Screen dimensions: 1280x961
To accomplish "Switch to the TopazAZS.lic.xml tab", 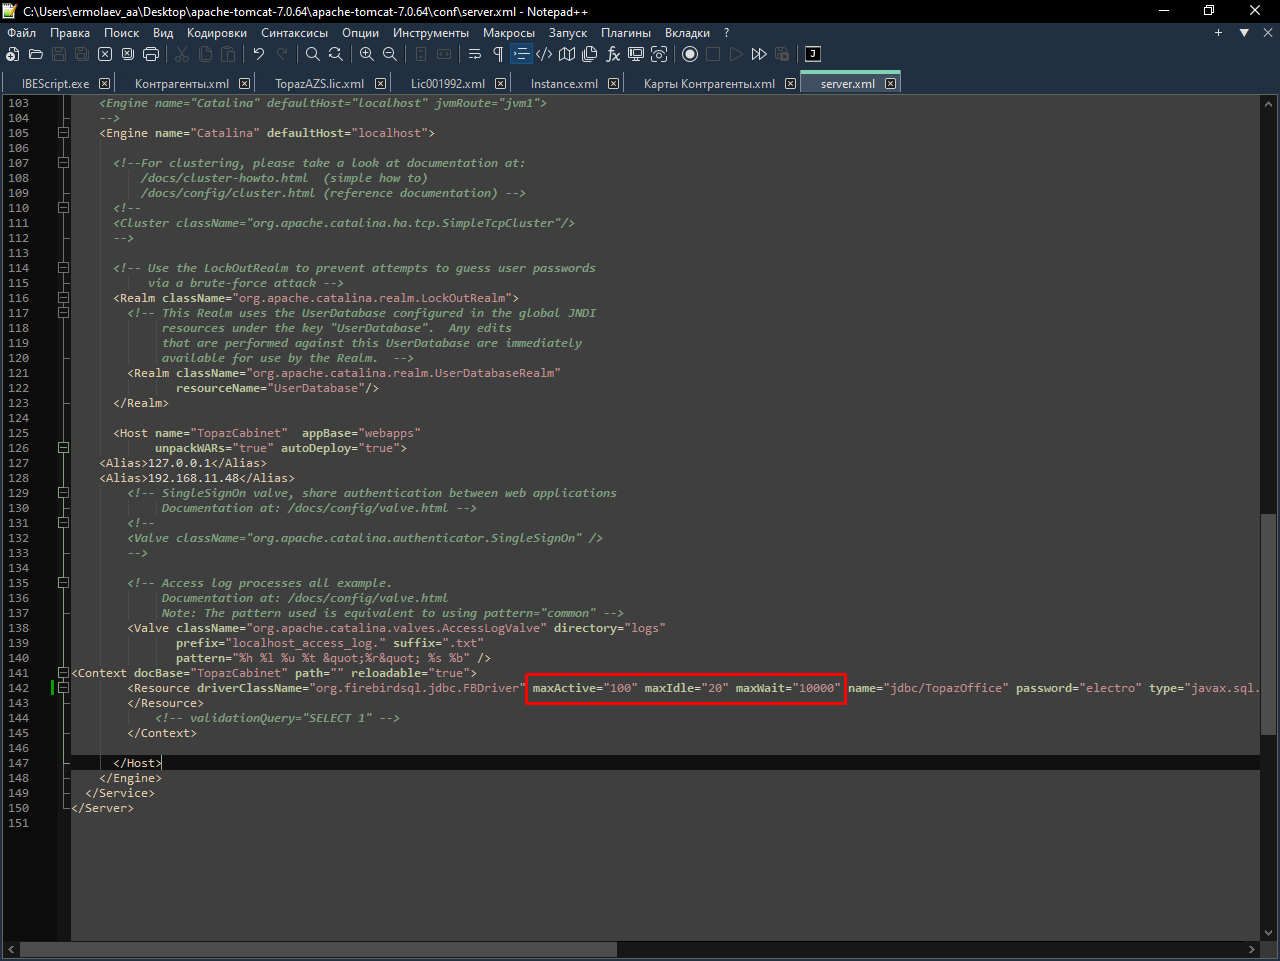I will (320, 84).
